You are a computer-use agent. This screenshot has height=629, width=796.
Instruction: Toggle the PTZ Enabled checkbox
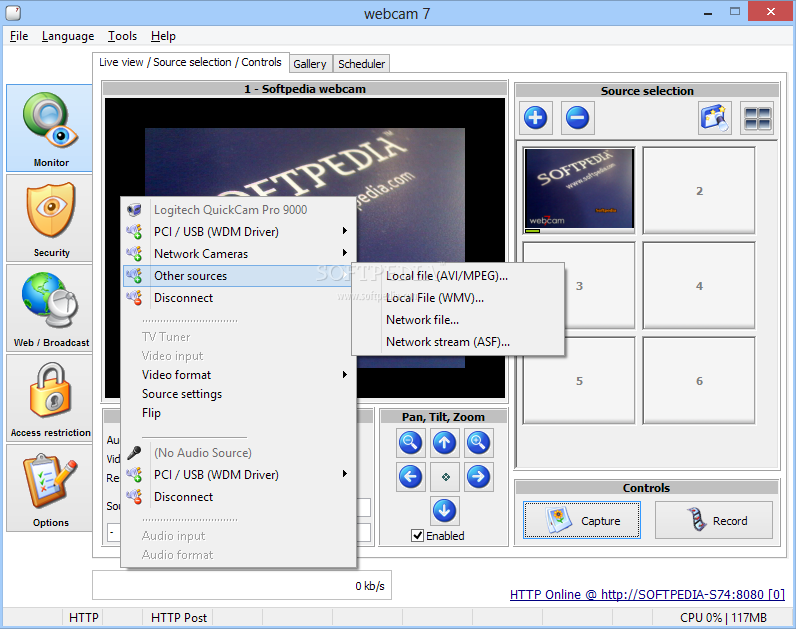[417, 536]
